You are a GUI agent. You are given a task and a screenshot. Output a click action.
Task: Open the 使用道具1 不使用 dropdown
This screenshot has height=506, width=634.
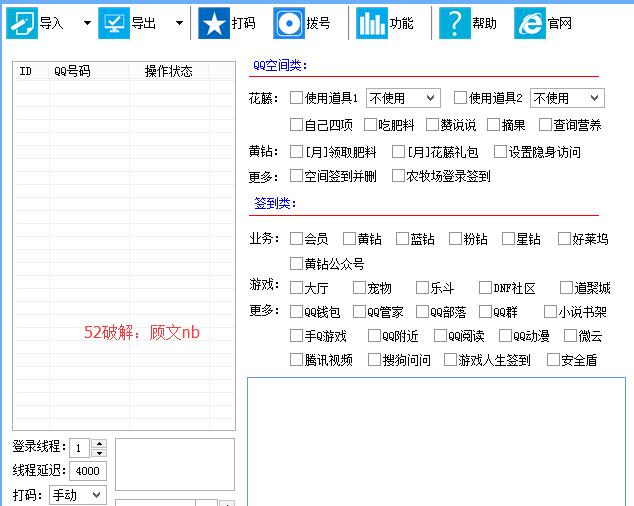click(x=403, y=98)
